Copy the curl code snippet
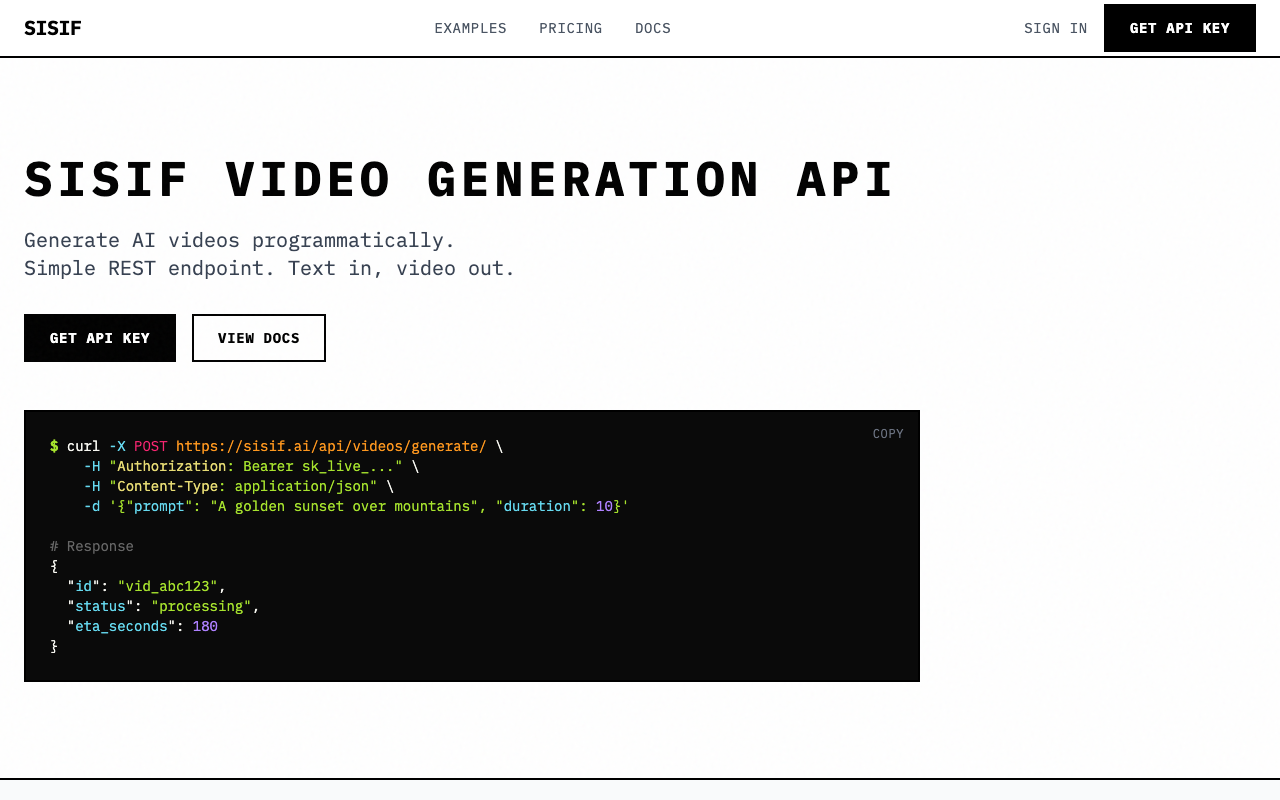Image resolution: width=1280 pixels, height=800 pixels. pyautogui.click(x=887, y=434)
